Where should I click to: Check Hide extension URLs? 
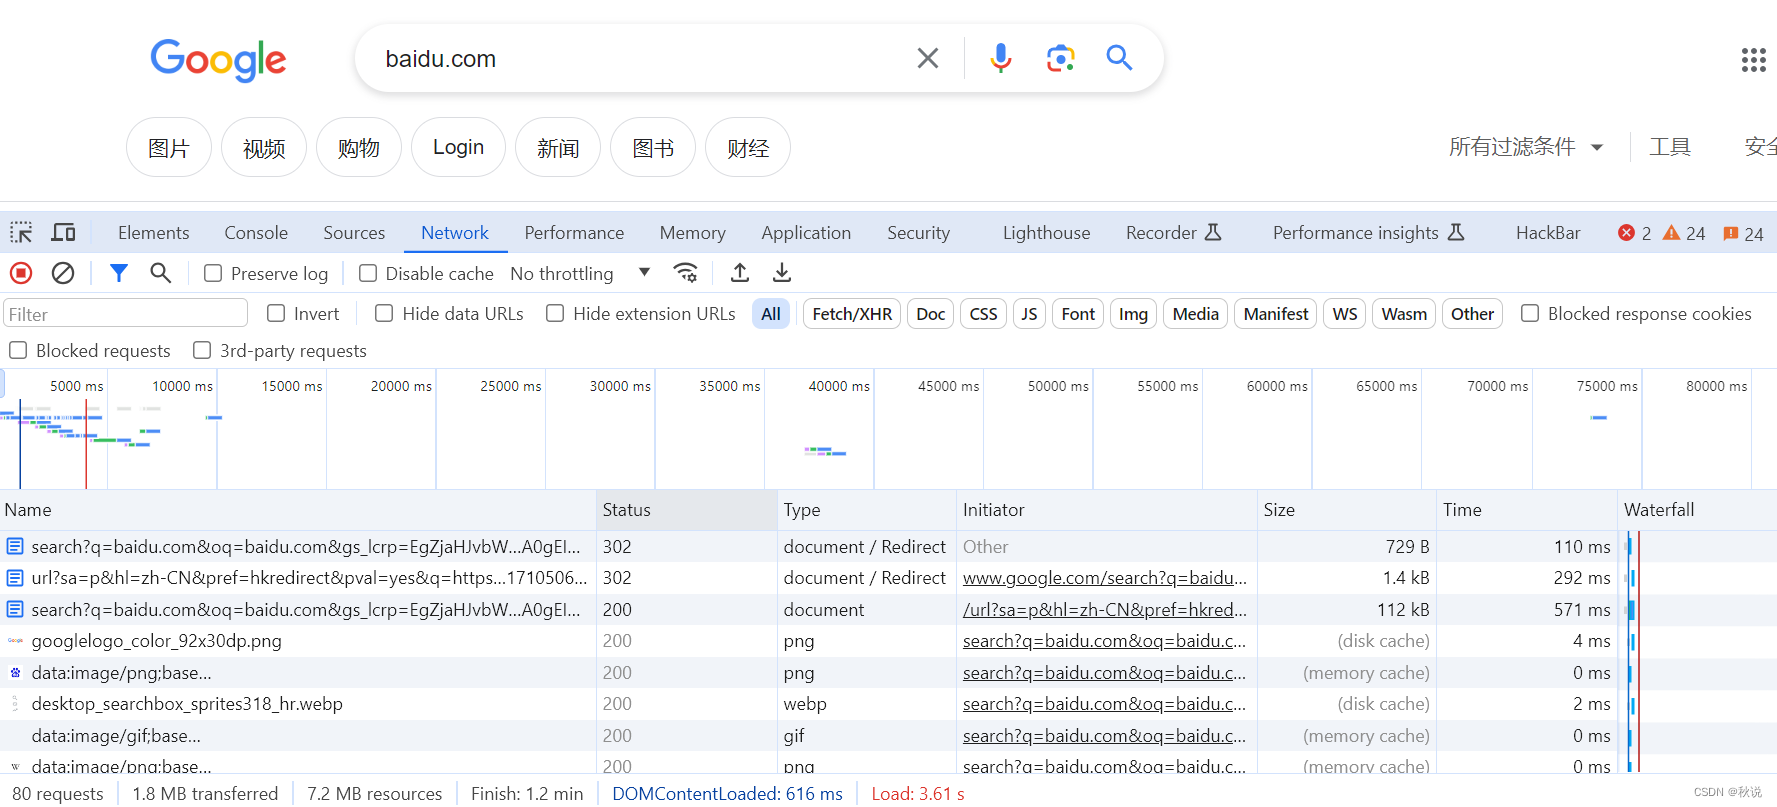click(555, 313)
